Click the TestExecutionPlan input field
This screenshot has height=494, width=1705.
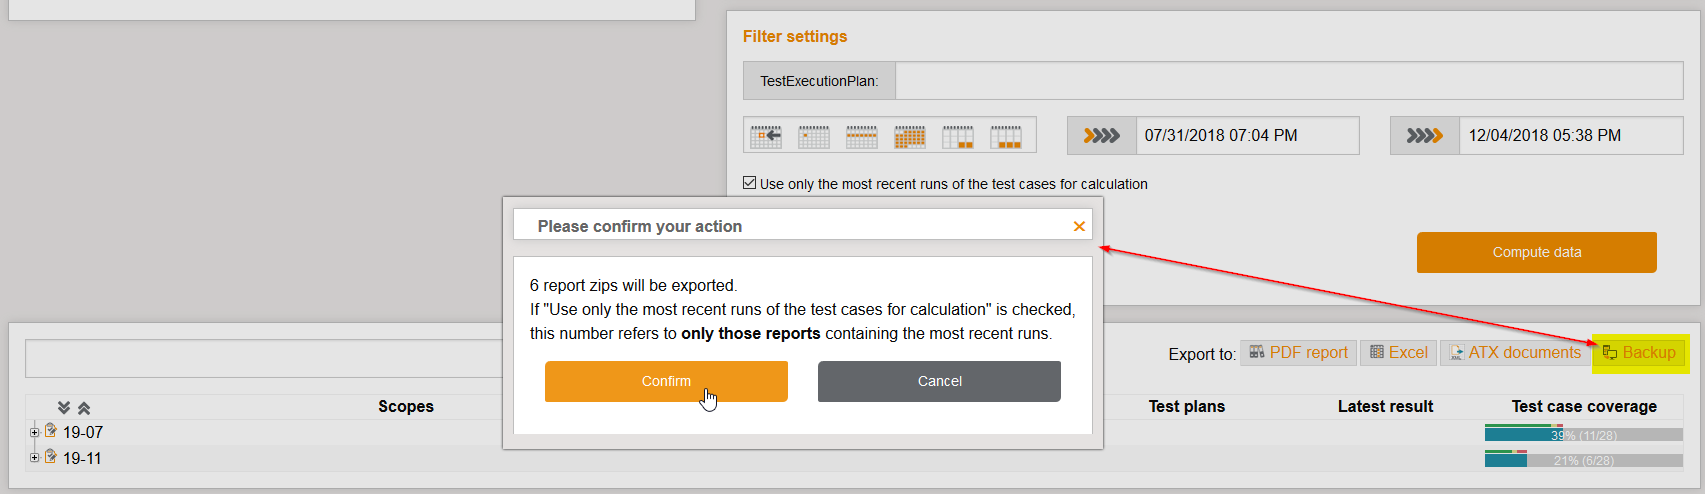point(1289,81)
